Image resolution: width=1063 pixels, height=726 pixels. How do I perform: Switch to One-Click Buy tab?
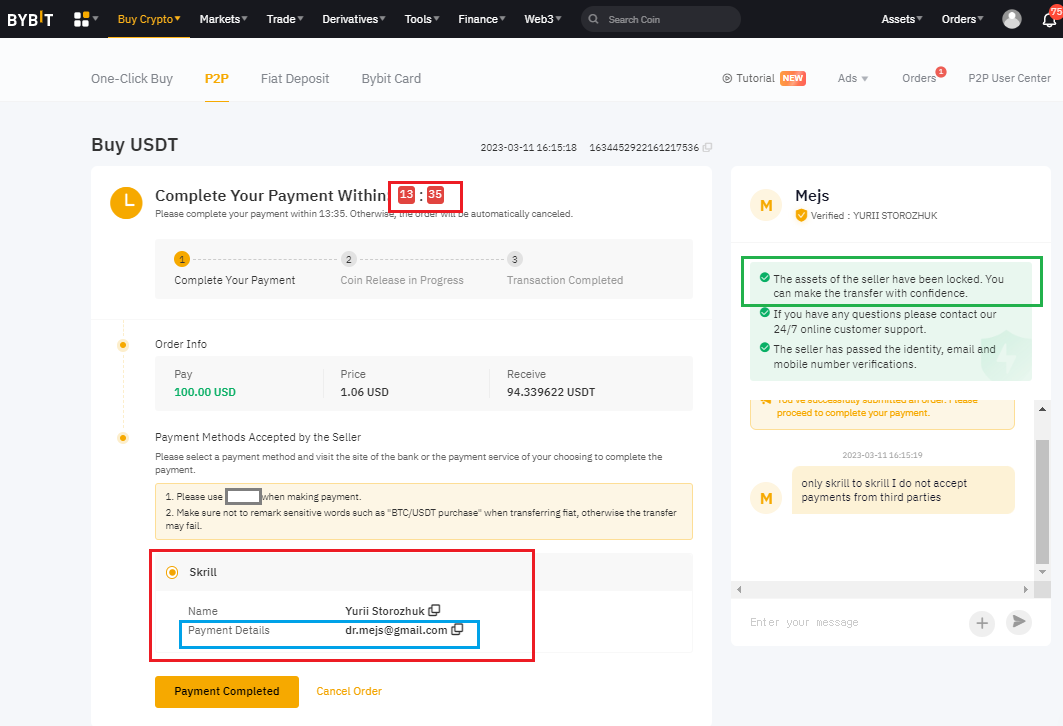tap(132, 78)
